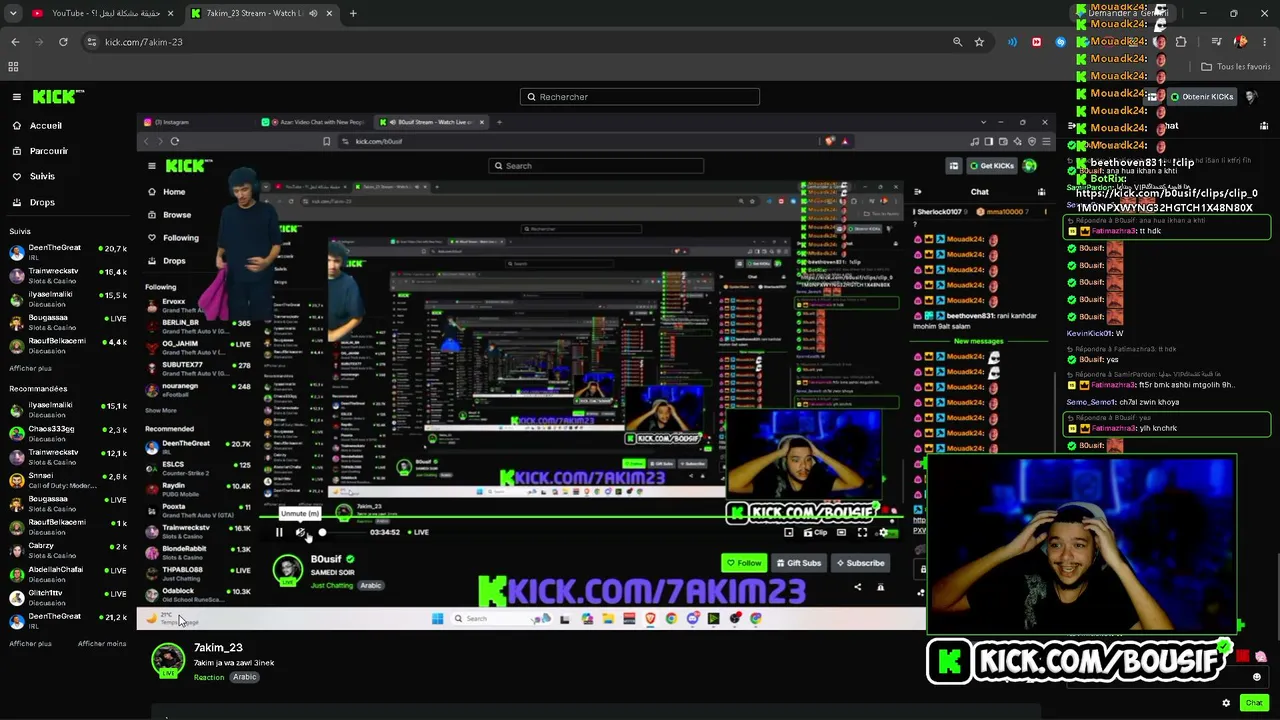Click the green Chat send button

(1254, 703)
